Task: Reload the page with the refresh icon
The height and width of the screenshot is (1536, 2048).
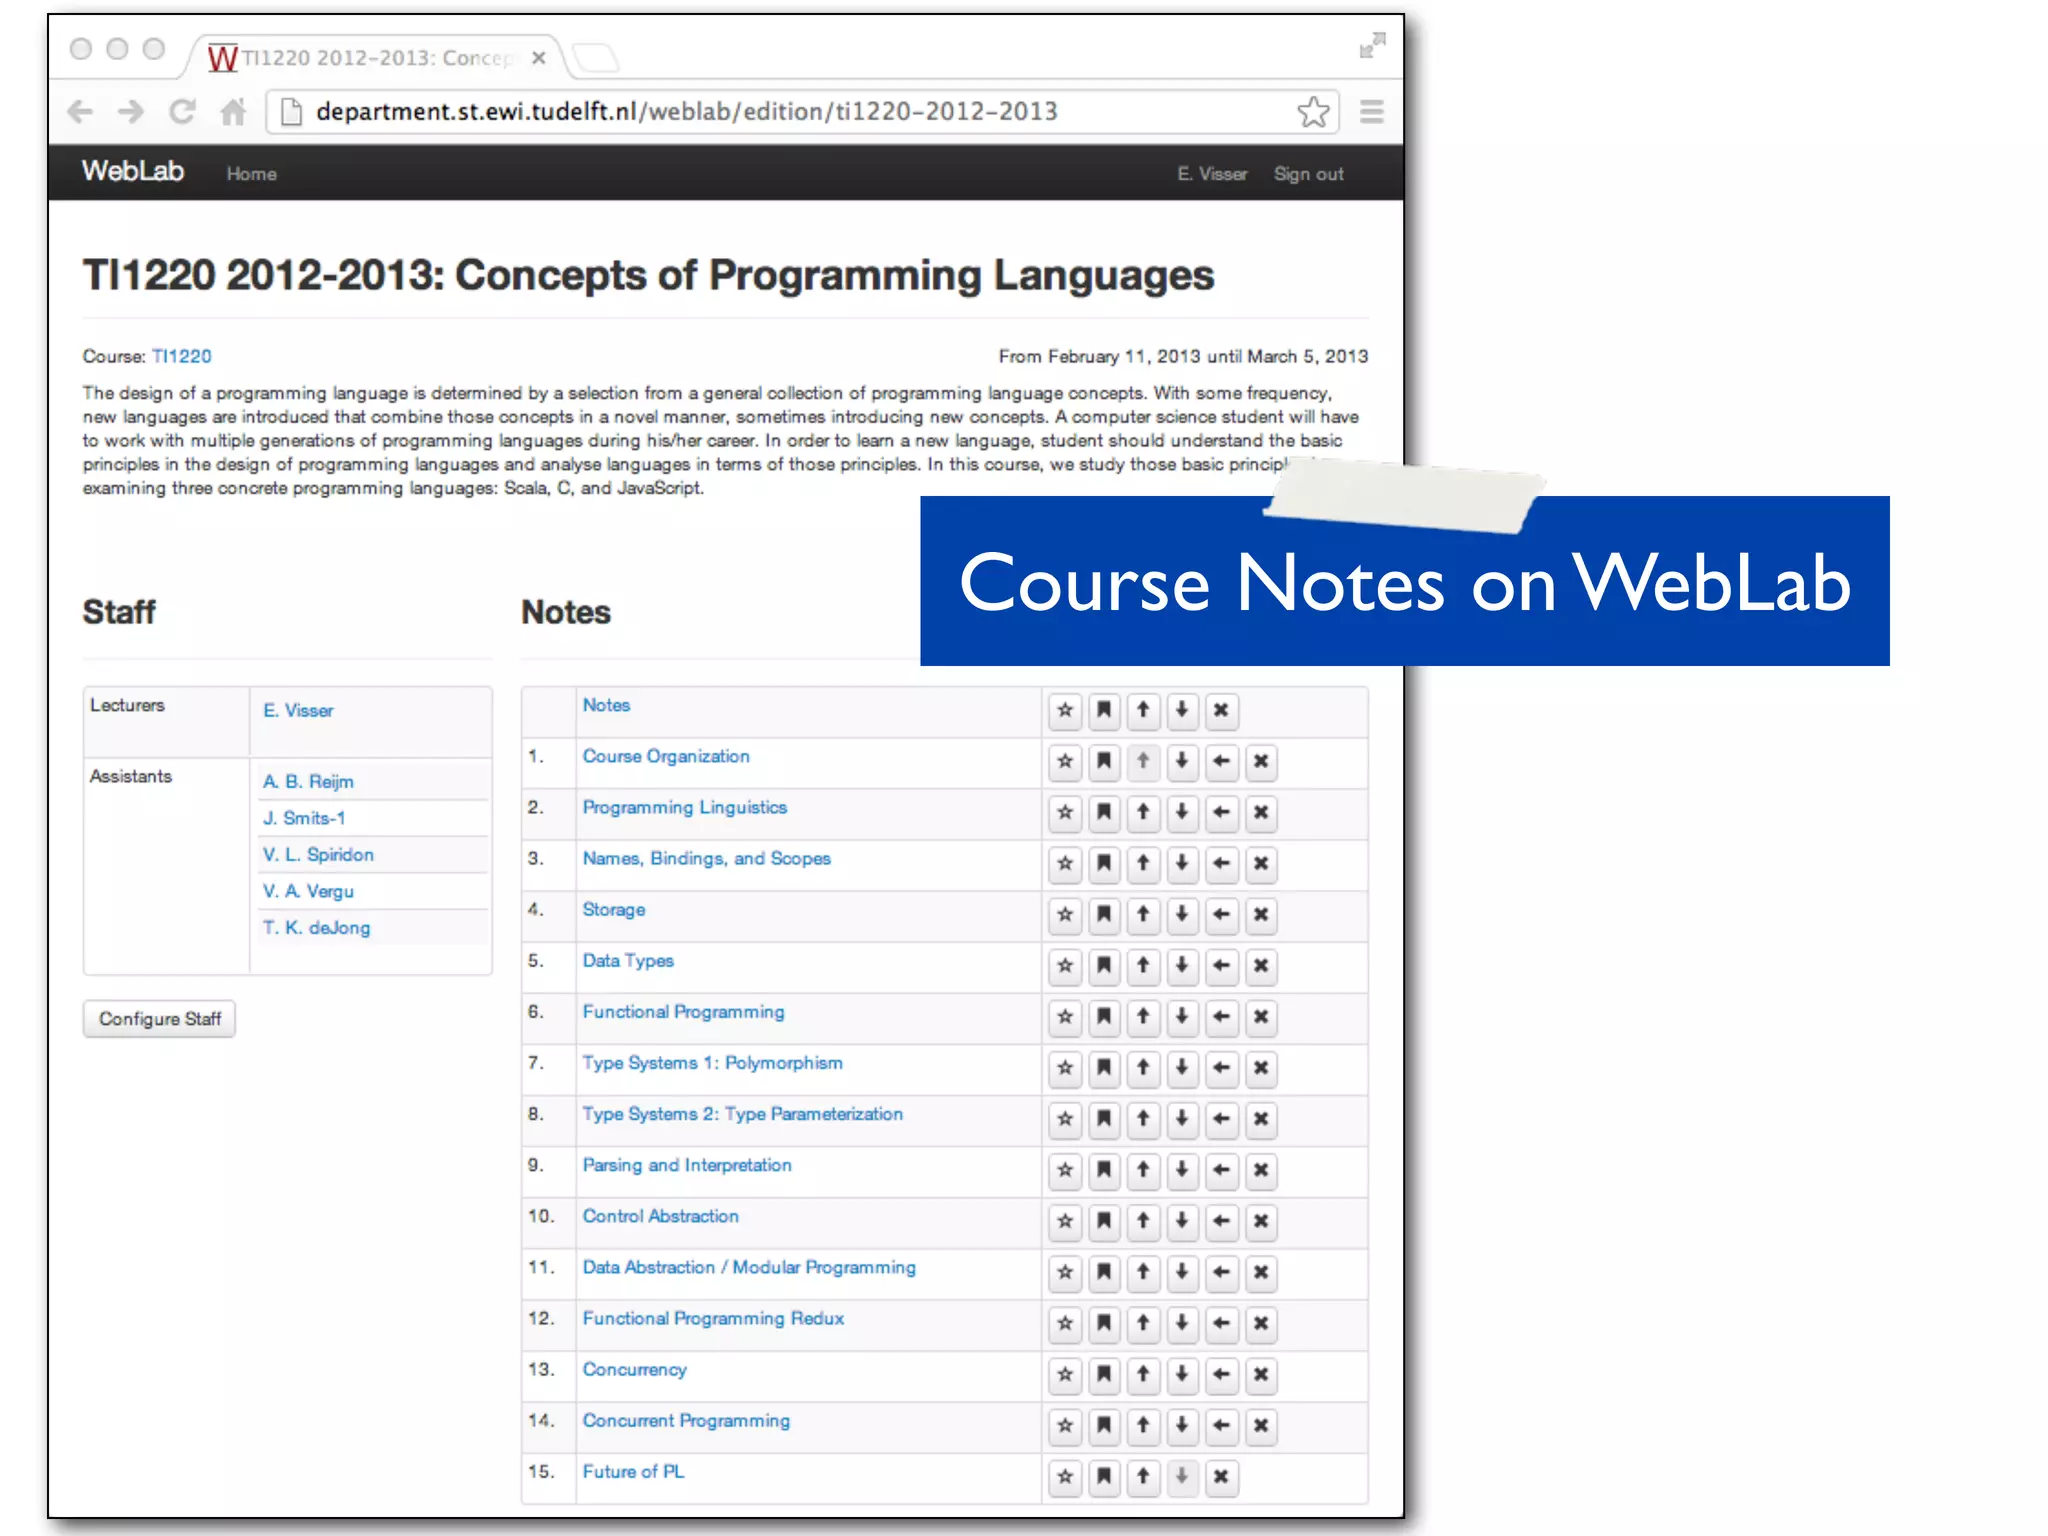Action: [182, 111]
